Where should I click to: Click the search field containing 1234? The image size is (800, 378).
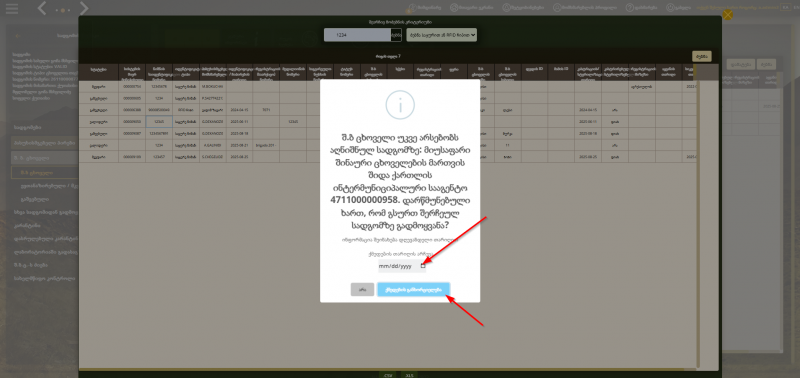357,35
